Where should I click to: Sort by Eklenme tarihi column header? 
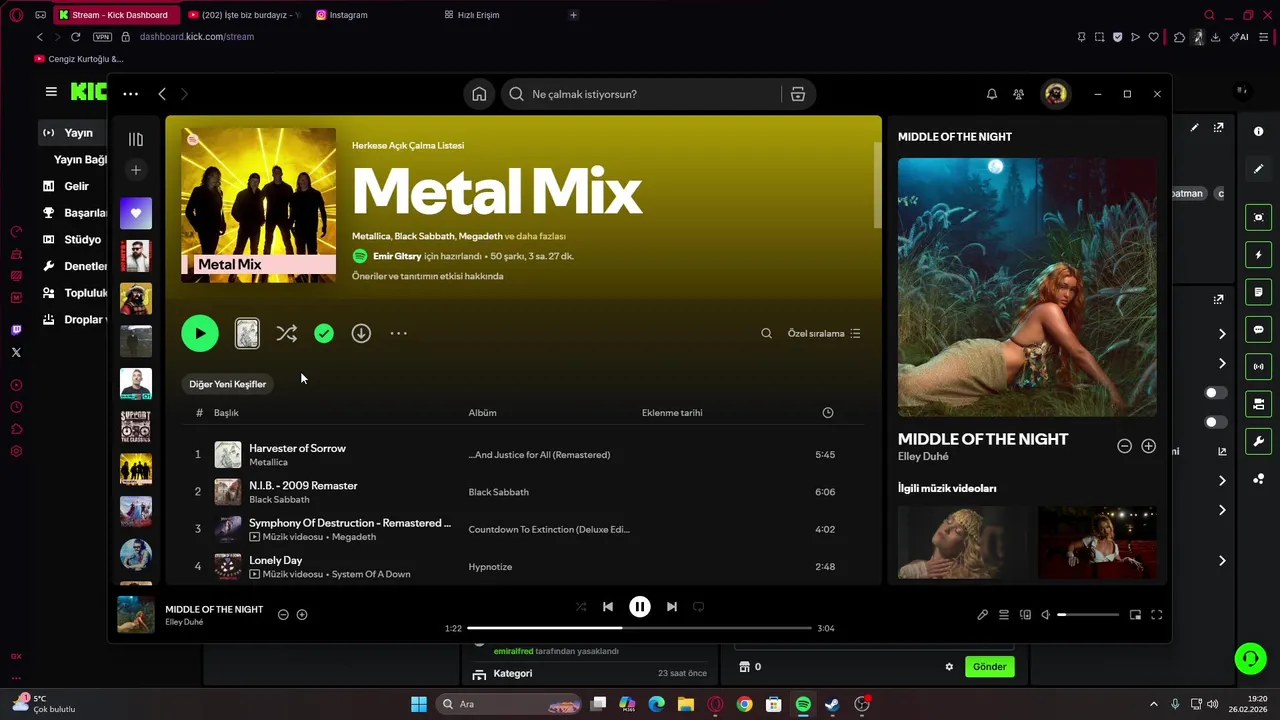pos(672,413)
